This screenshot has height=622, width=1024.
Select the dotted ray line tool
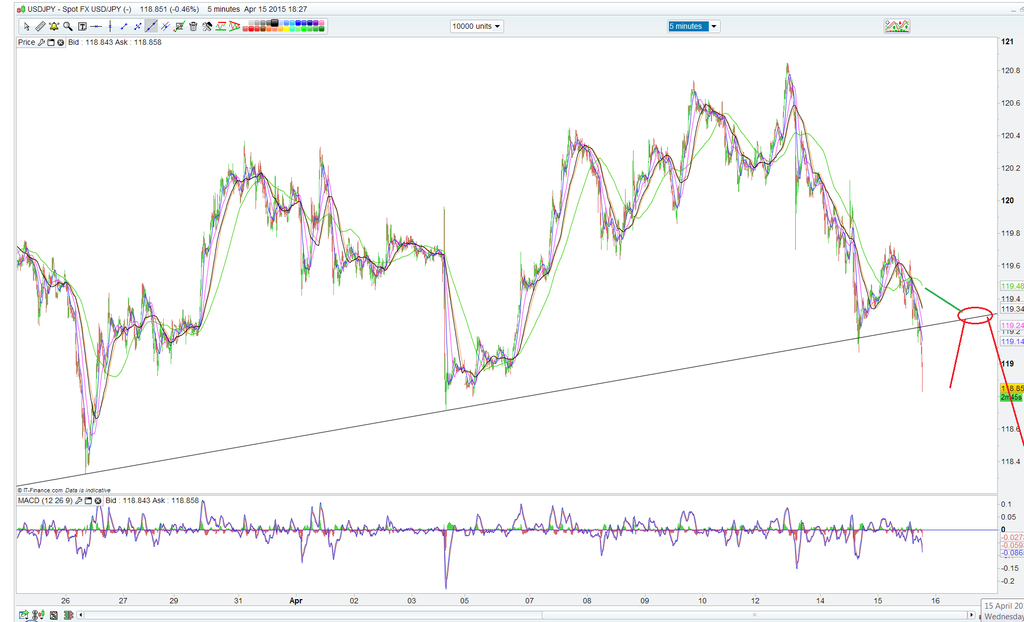click(x=138, y=26)
